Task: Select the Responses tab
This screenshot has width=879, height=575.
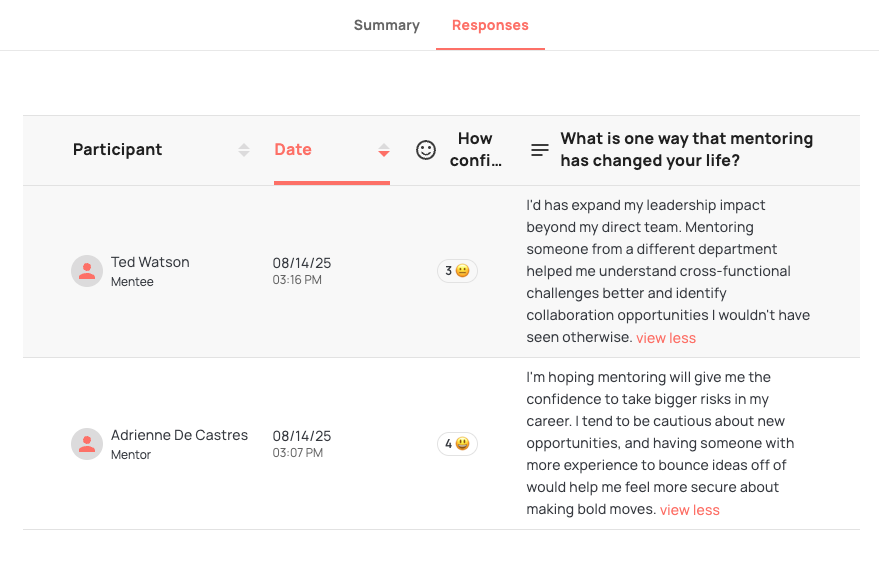Action: pyautogui.click(x=490, y=25)
